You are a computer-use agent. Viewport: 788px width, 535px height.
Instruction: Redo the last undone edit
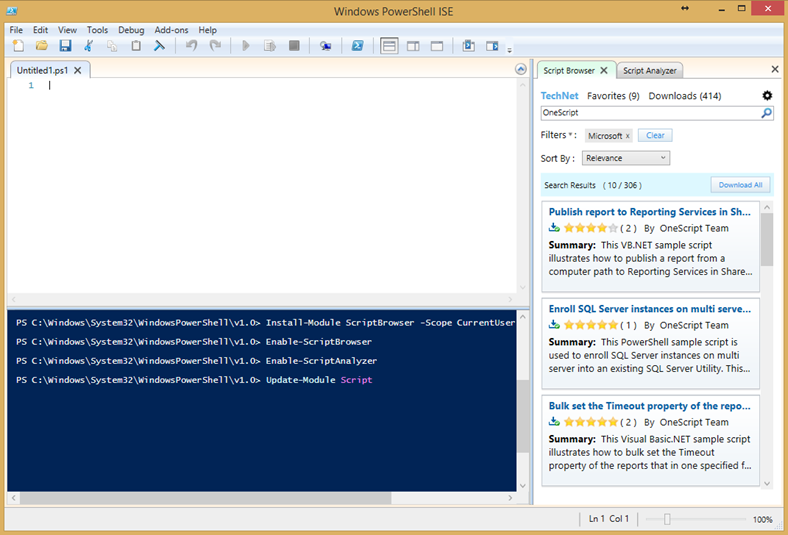[x=215, y=46]
